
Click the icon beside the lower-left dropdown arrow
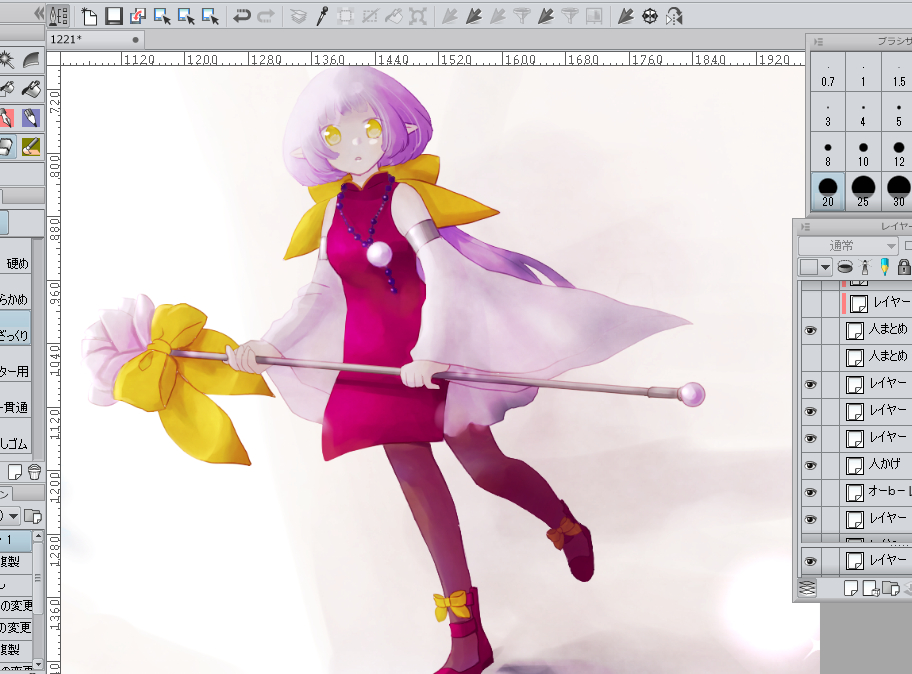coord(33,516)
